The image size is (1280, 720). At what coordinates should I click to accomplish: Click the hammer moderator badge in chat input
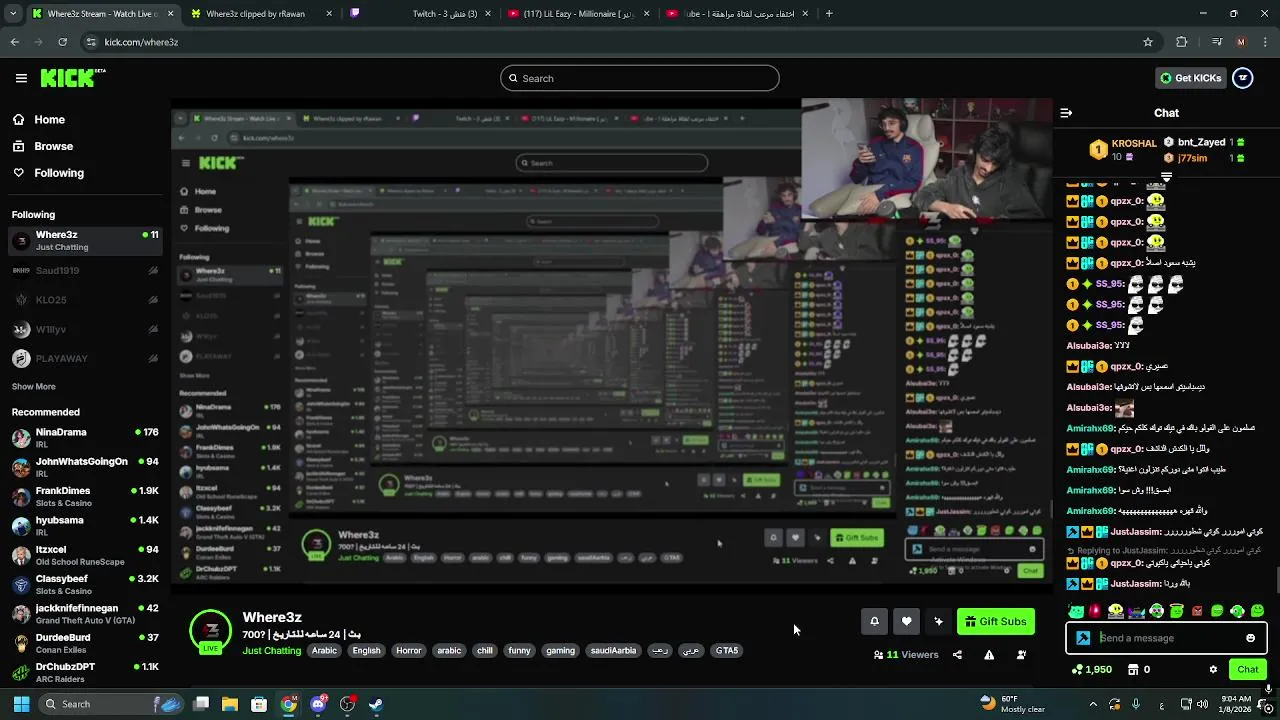point(1083,638)
